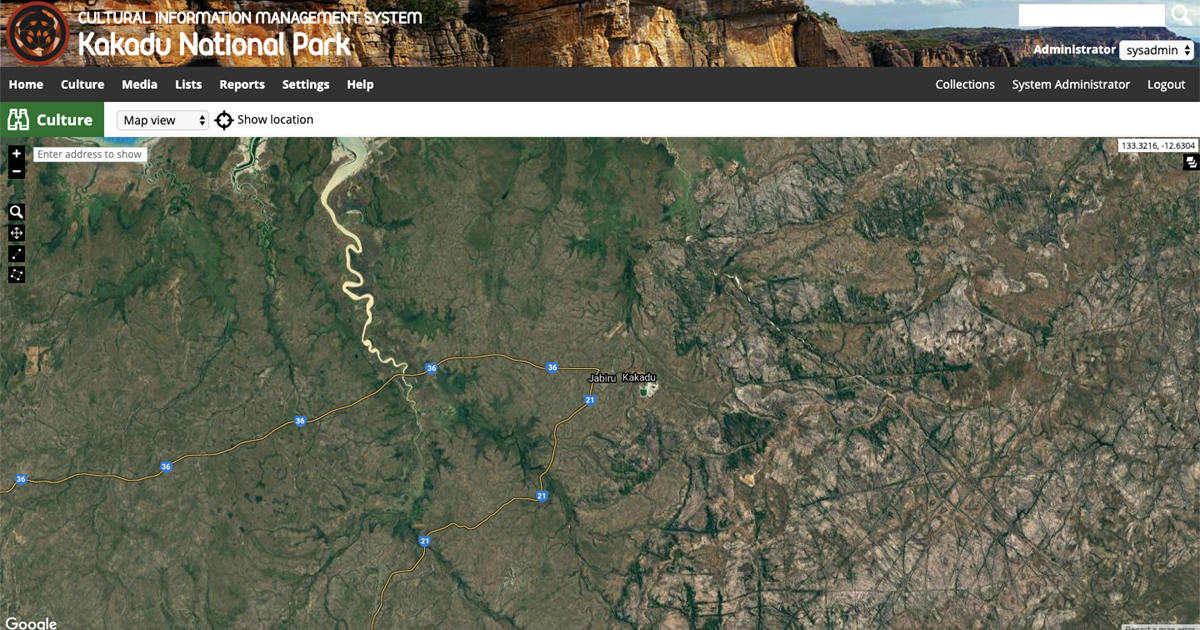The width and height of the screenshot is (1200, 630).
Task: Zoom in with the map plus button
Action: click(x=17, y=154)
